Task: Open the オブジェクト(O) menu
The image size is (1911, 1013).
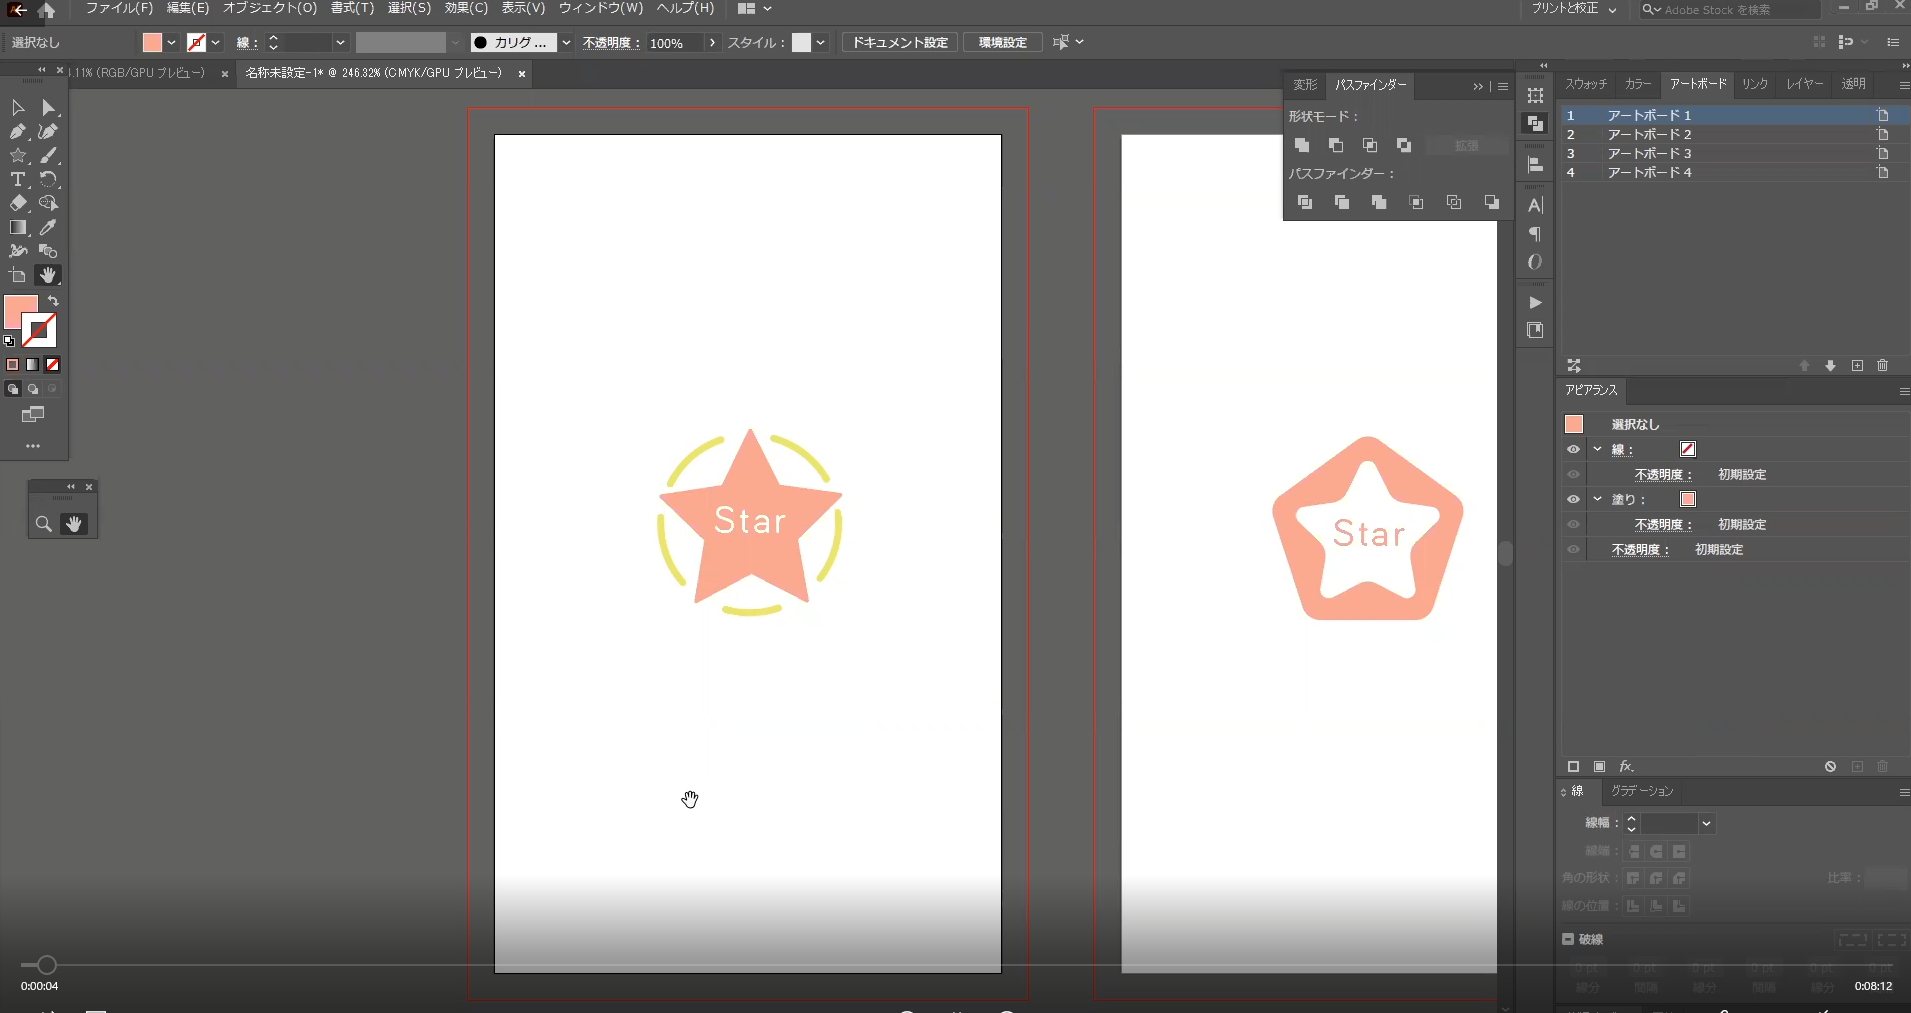Action: click(269, 8)
